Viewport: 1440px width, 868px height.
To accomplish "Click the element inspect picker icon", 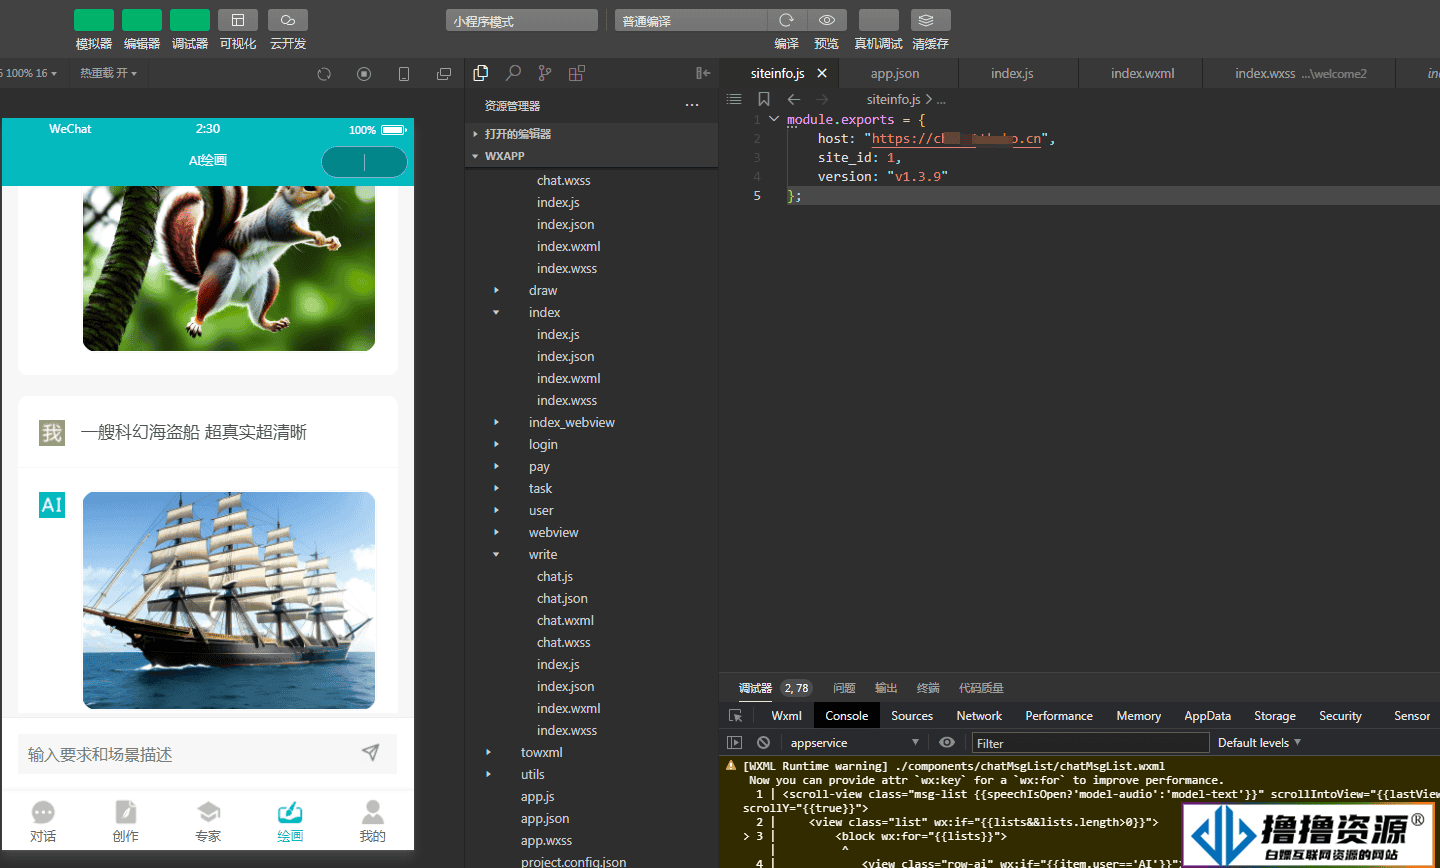I will (x=736, y=716).
